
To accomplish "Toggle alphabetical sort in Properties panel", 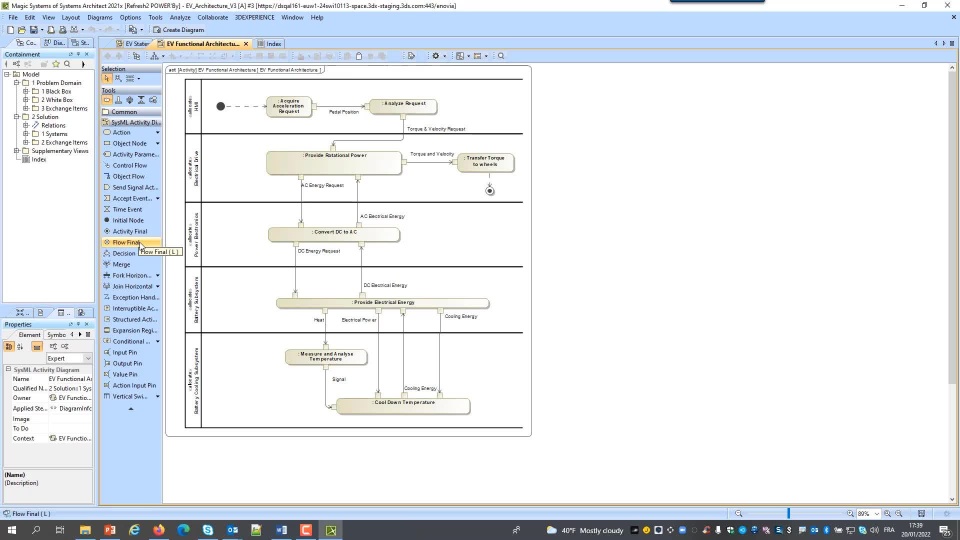I will (20, 347).
